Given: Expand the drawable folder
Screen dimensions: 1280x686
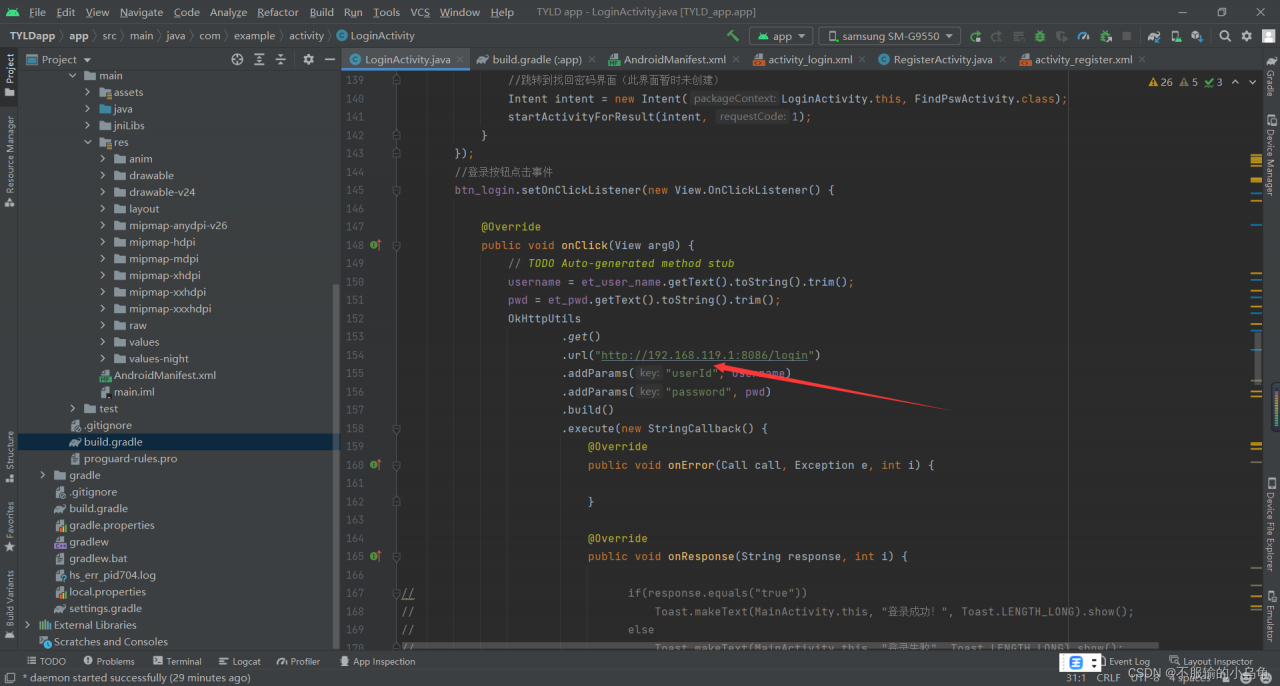Looking at the screenshot, I should coord(103,176).
